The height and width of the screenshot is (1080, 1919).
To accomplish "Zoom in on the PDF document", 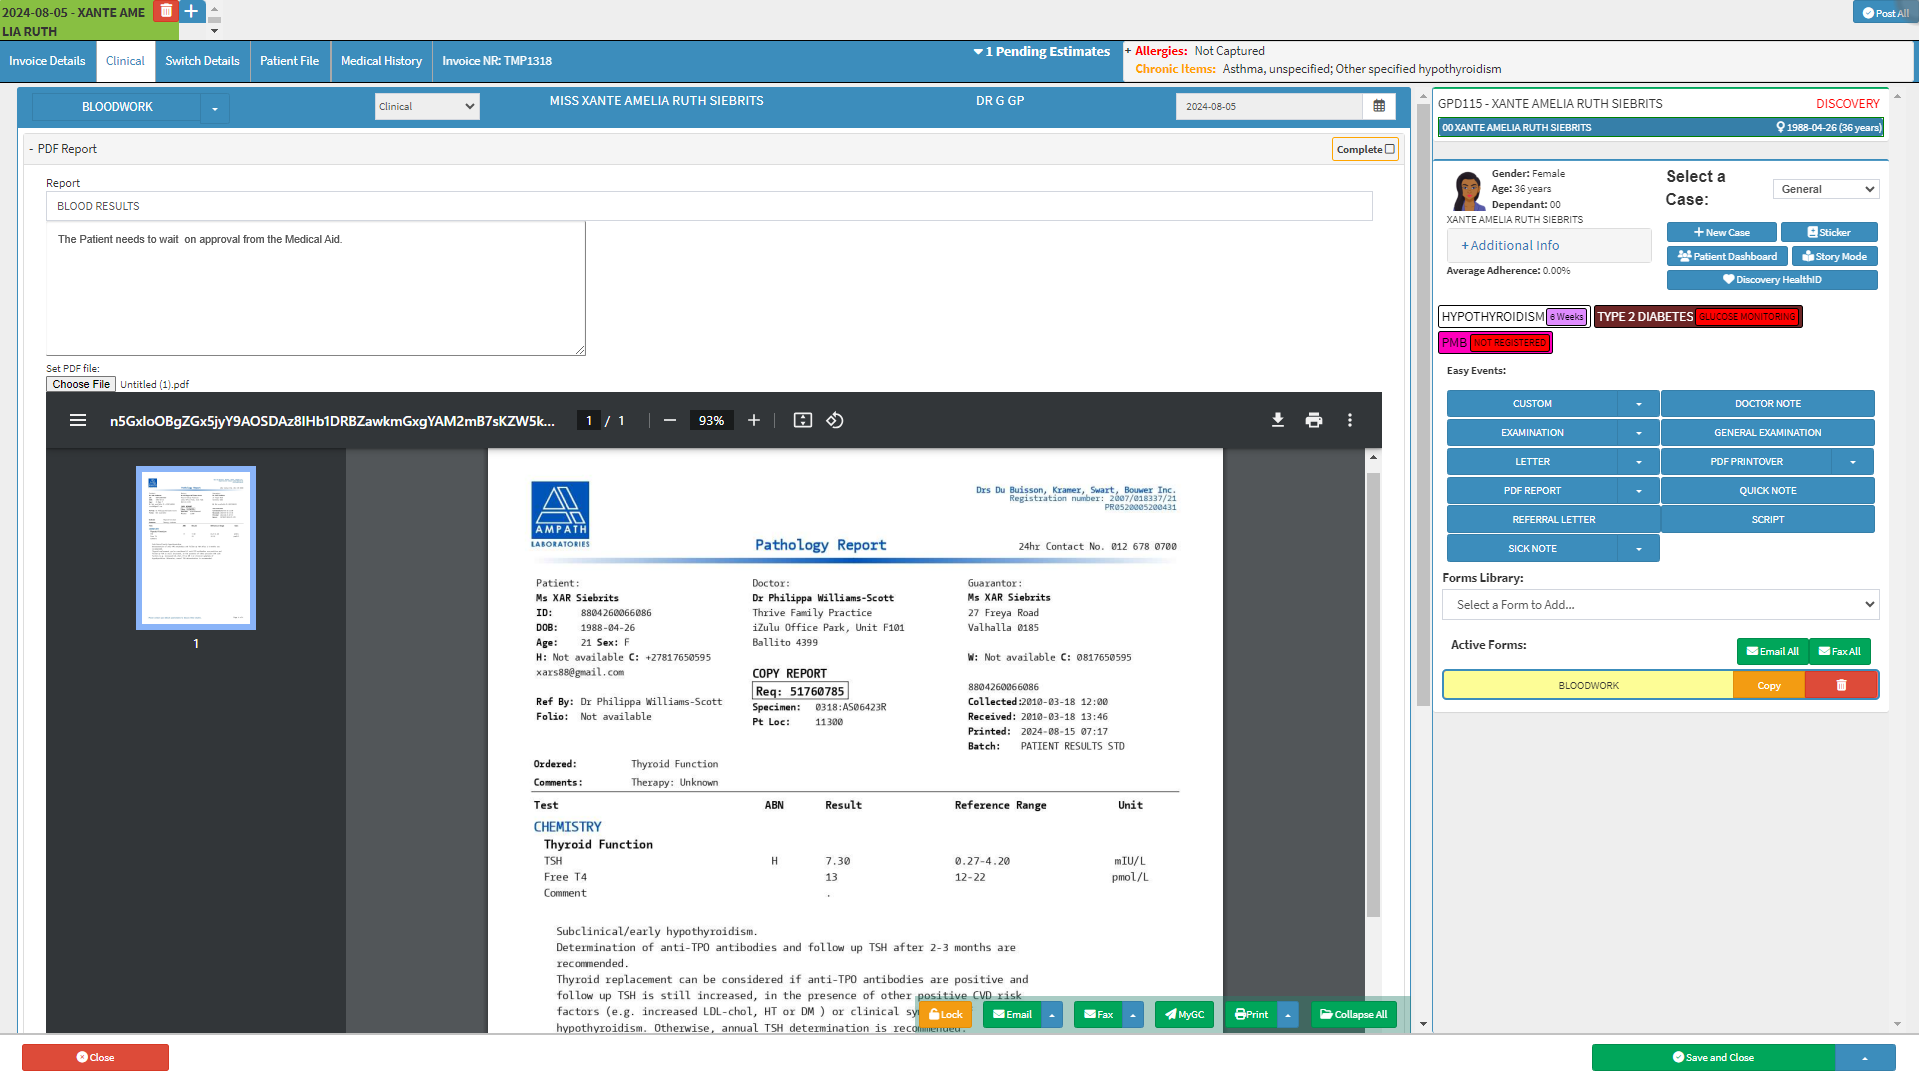I will click(x=754, y=421).
